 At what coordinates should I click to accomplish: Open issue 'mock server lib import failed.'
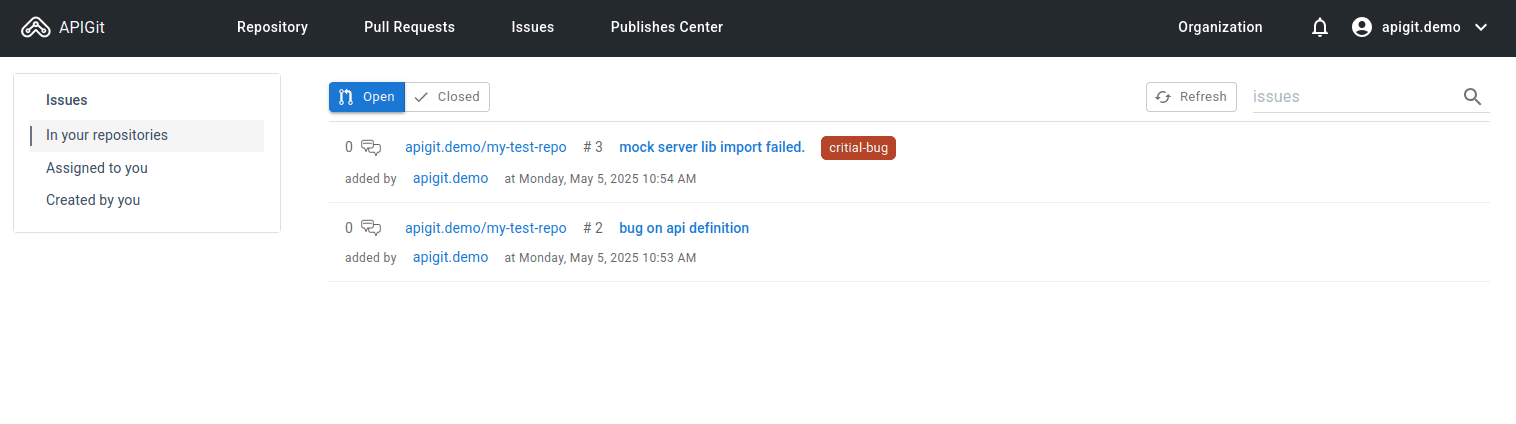click(x=712, y=147)
